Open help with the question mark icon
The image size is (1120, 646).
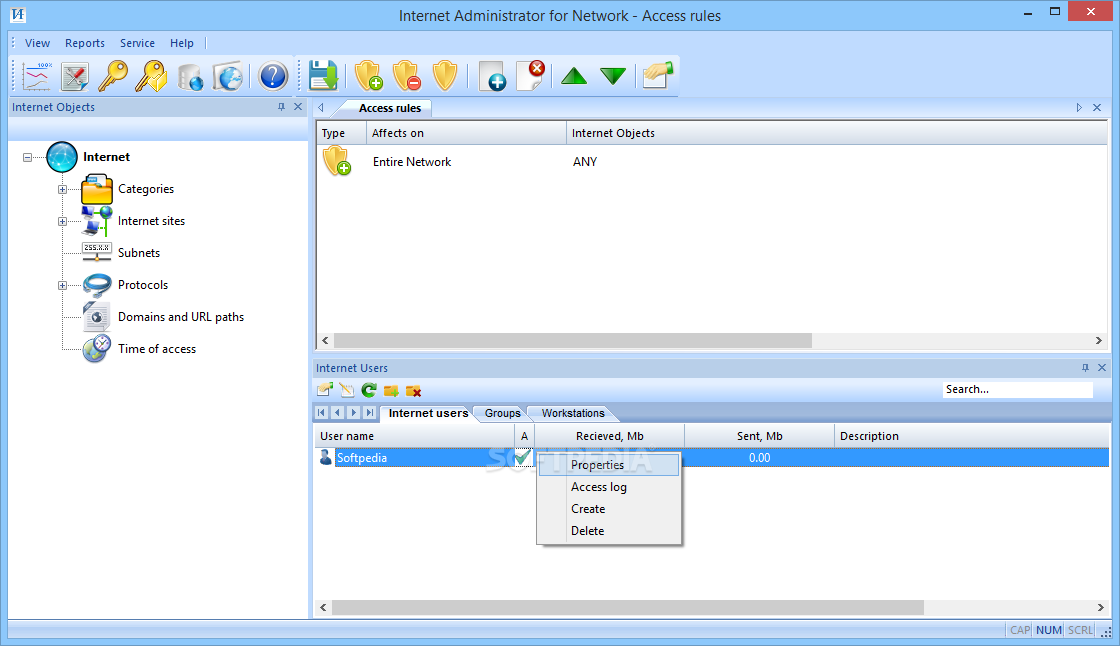[x=273, y=76]
